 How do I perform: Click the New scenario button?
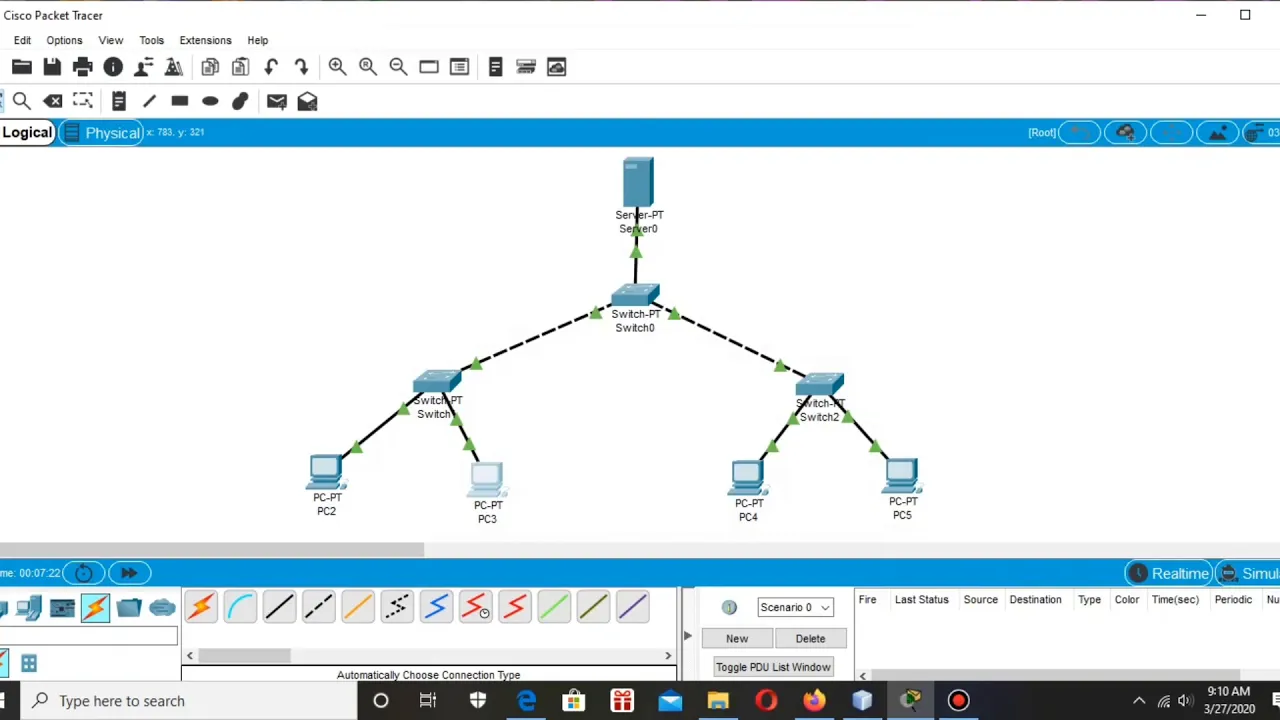pyautogui.click(x=737, y=638)
